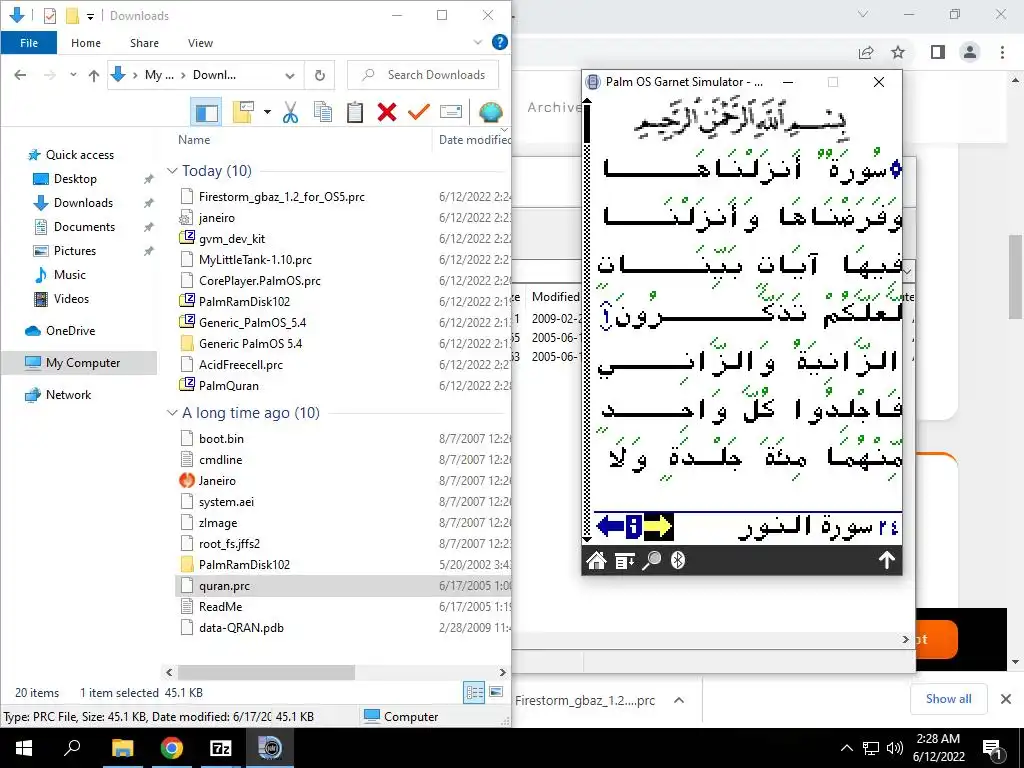Screen dimensions: 1024x768
Task: Open the Share ribbon tab
Action: point(144,43)
